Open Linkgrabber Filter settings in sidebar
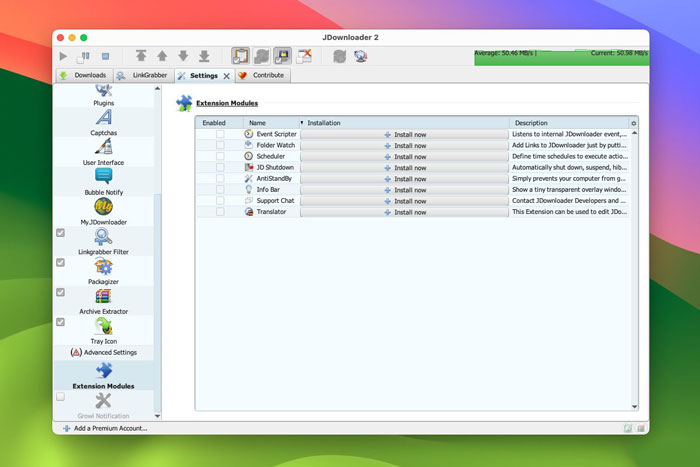Screen dimensions: 700x467 (x=104, y=242)
